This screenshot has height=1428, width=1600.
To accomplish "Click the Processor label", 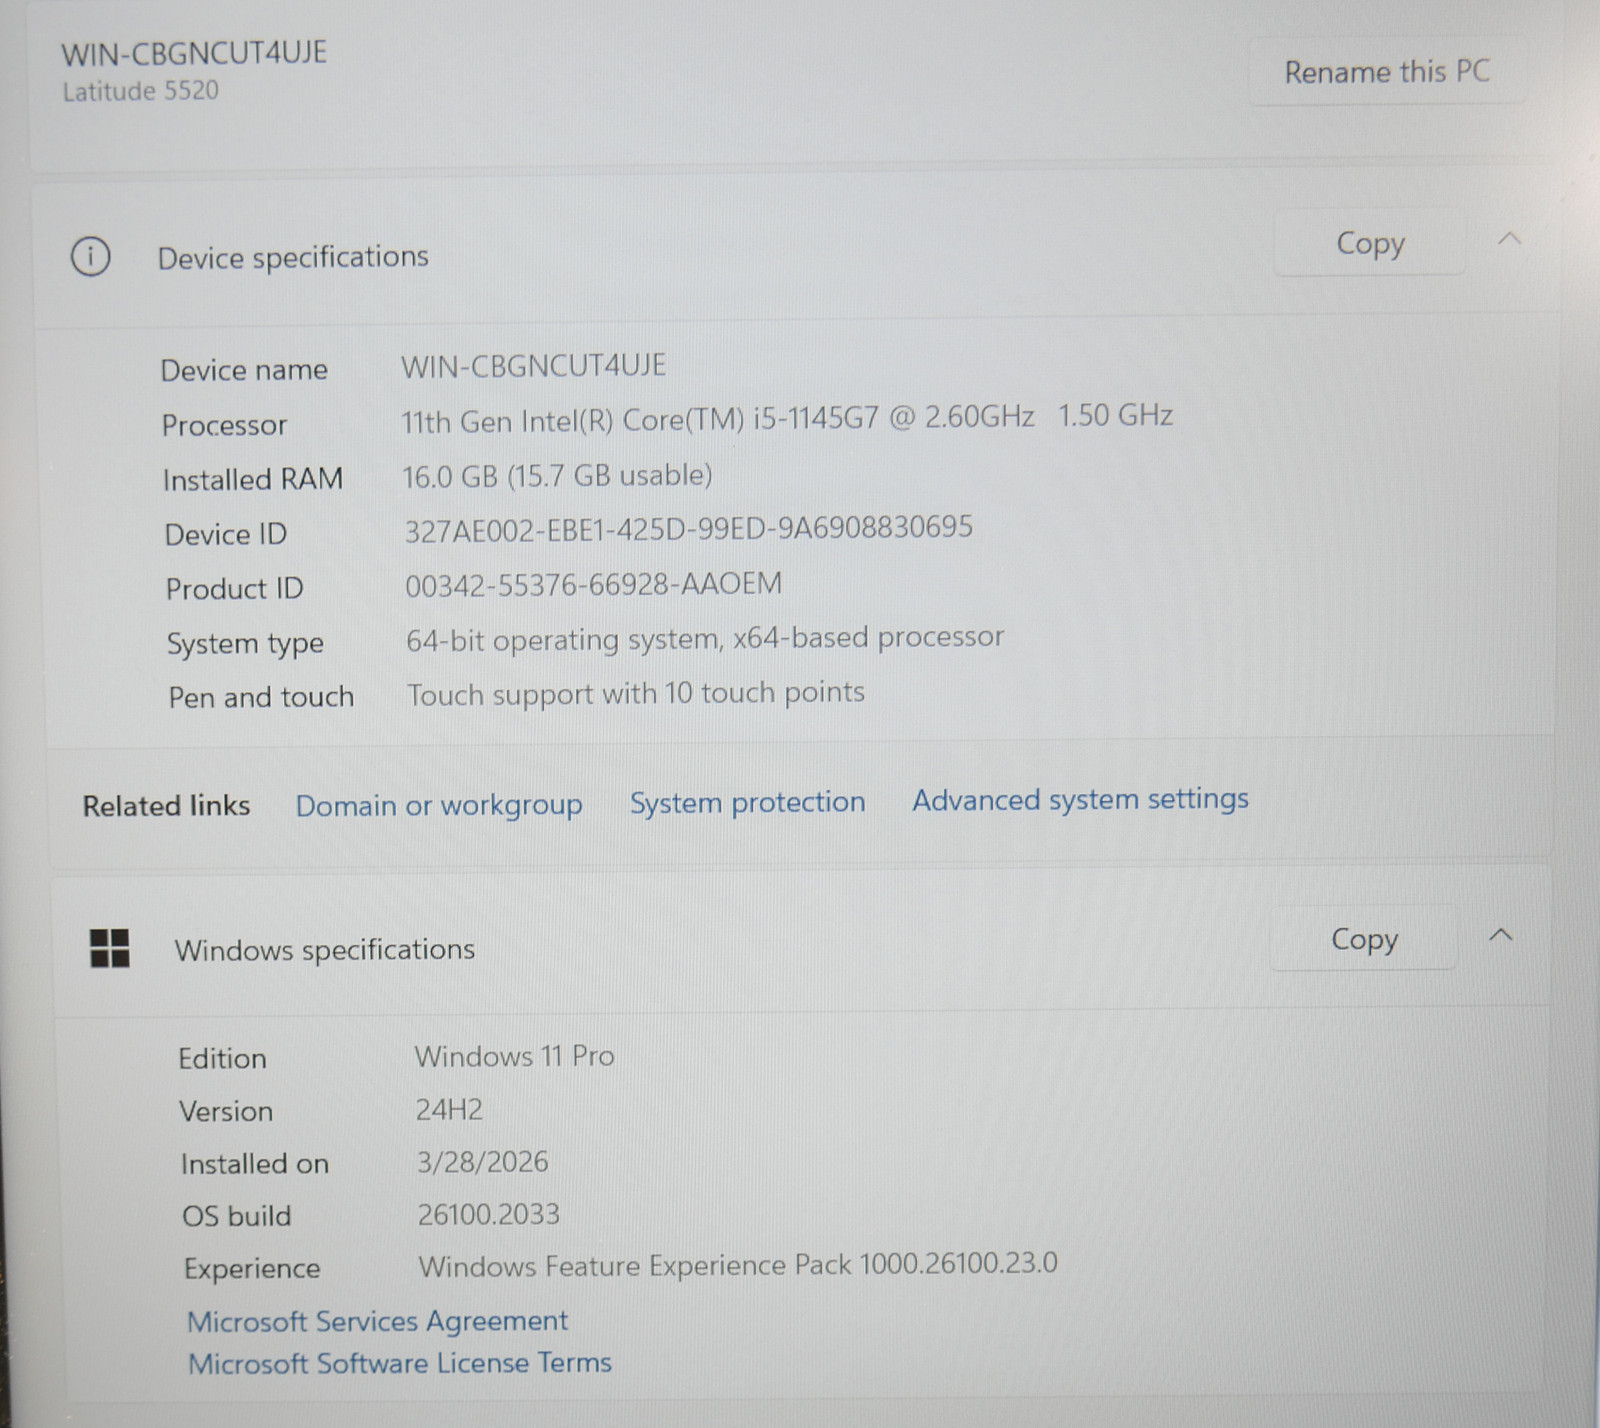I will [224, 425].
